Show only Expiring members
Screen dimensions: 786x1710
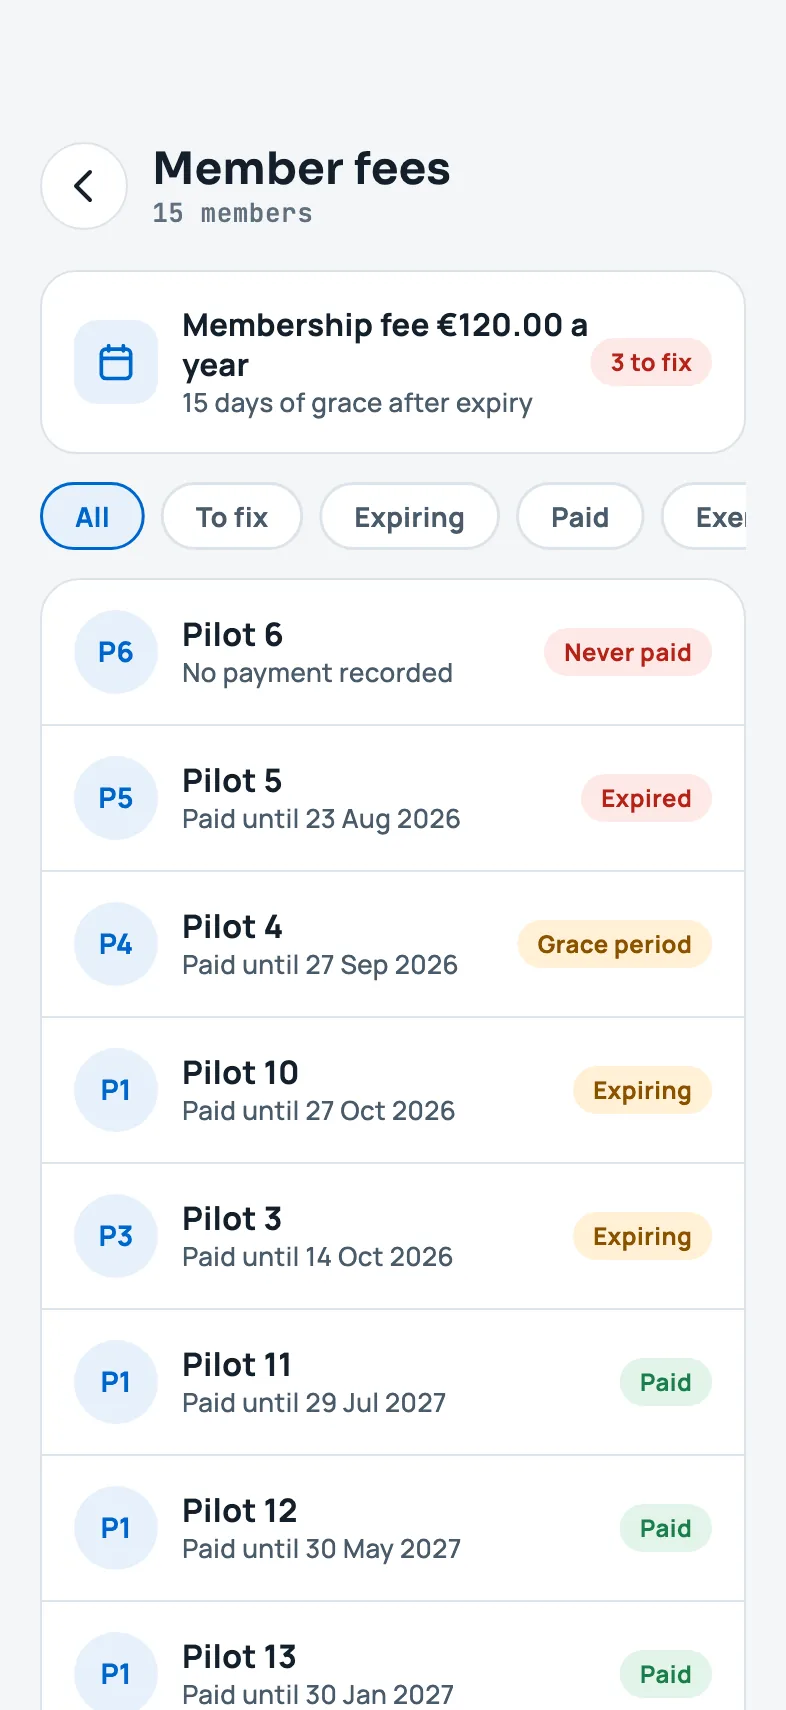pyautogui.click(x=409, y=516)
